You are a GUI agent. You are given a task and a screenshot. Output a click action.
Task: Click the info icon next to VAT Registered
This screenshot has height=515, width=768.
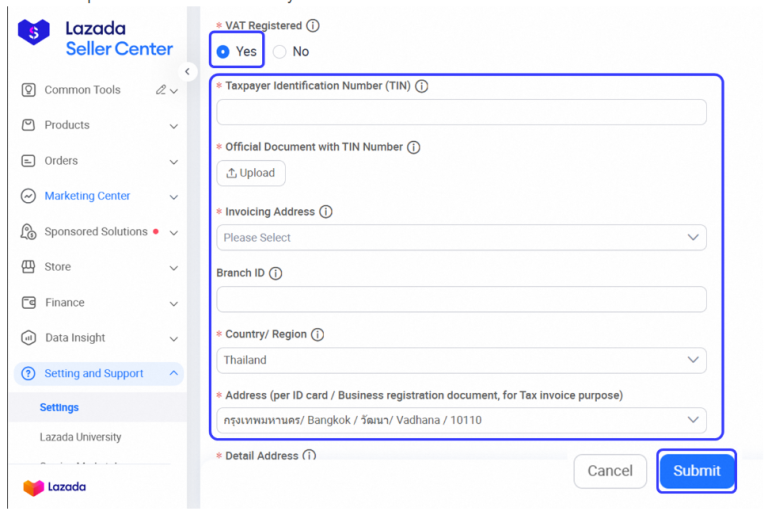click(313, 26)
